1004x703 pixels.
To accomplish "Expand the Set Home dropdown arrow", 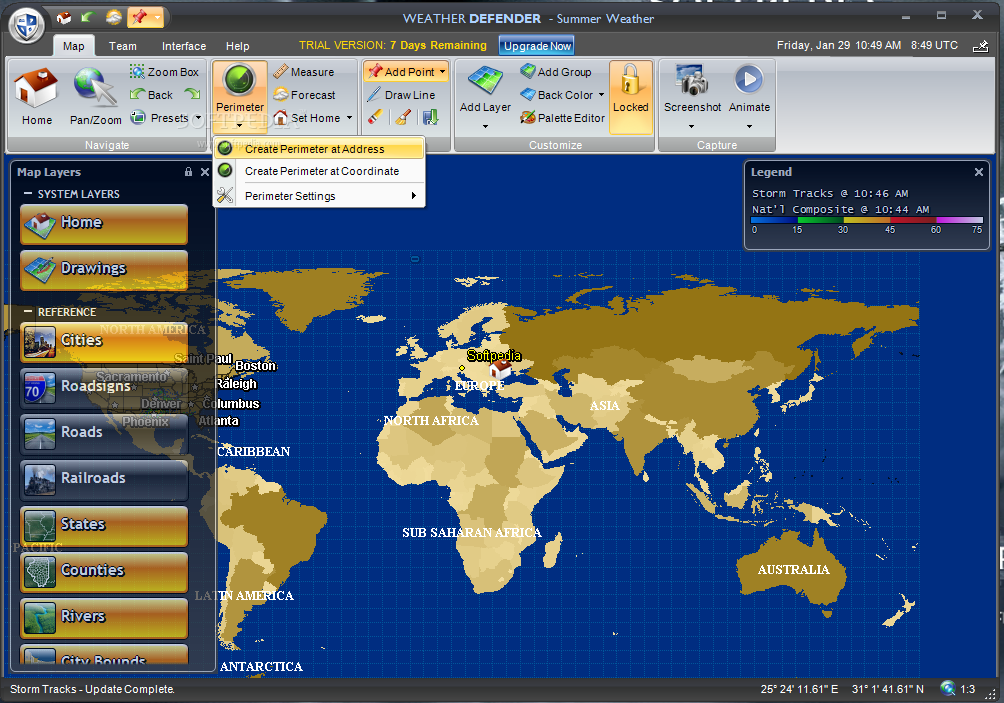I will (349, 118).
